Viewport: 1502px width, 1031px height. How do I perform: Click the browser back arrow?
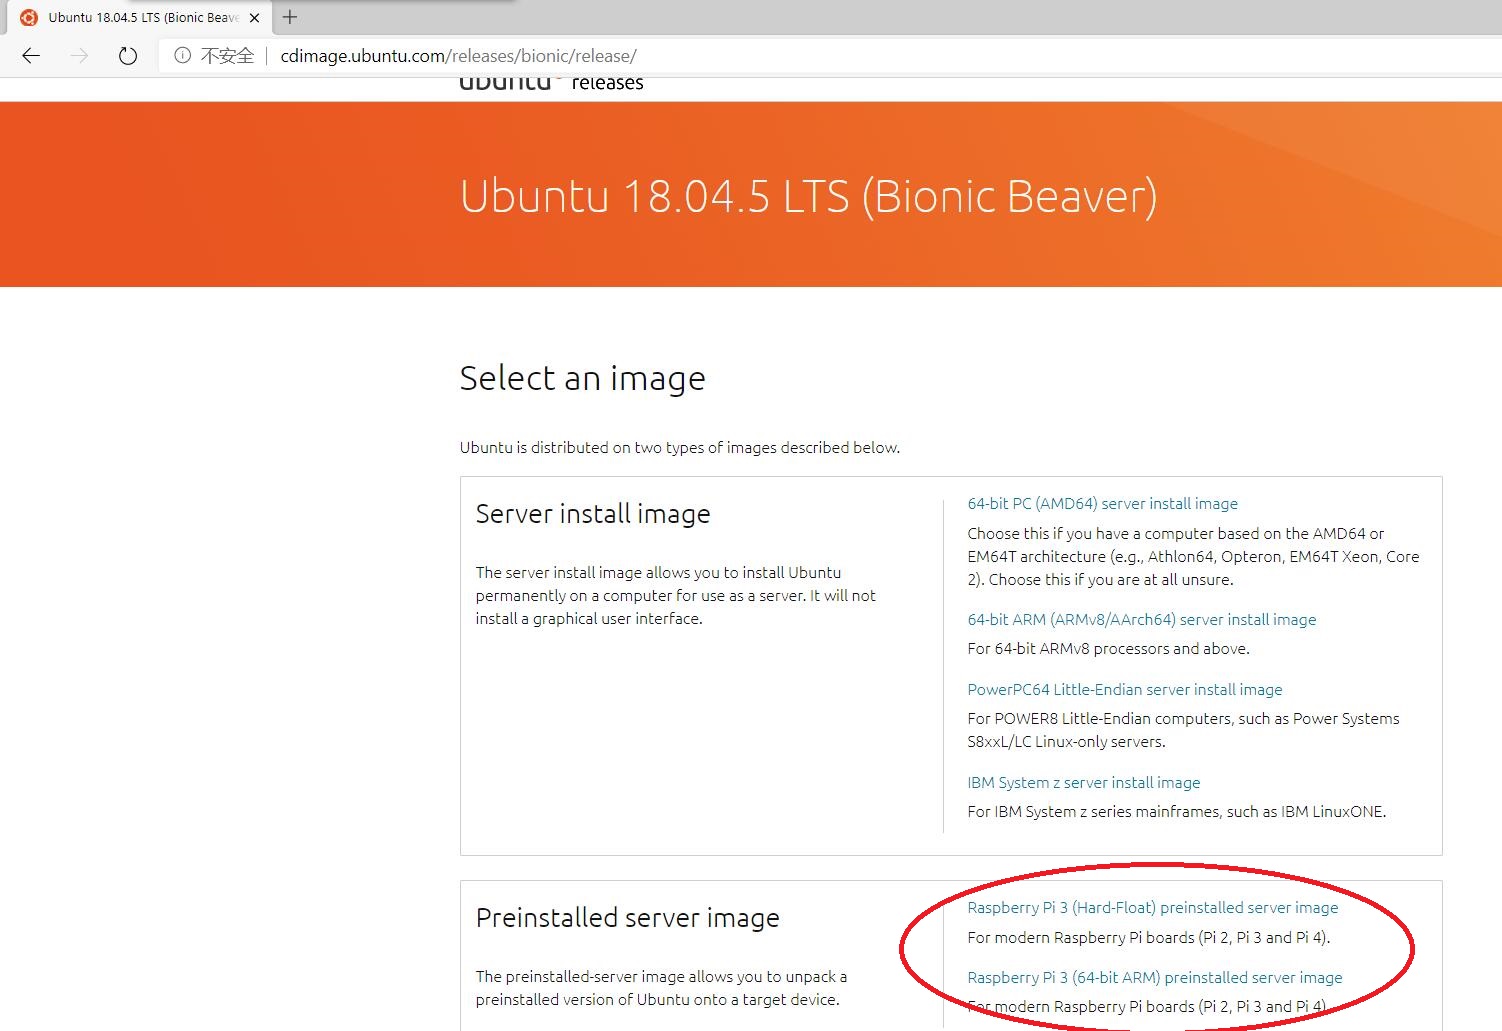coord(31,56)
